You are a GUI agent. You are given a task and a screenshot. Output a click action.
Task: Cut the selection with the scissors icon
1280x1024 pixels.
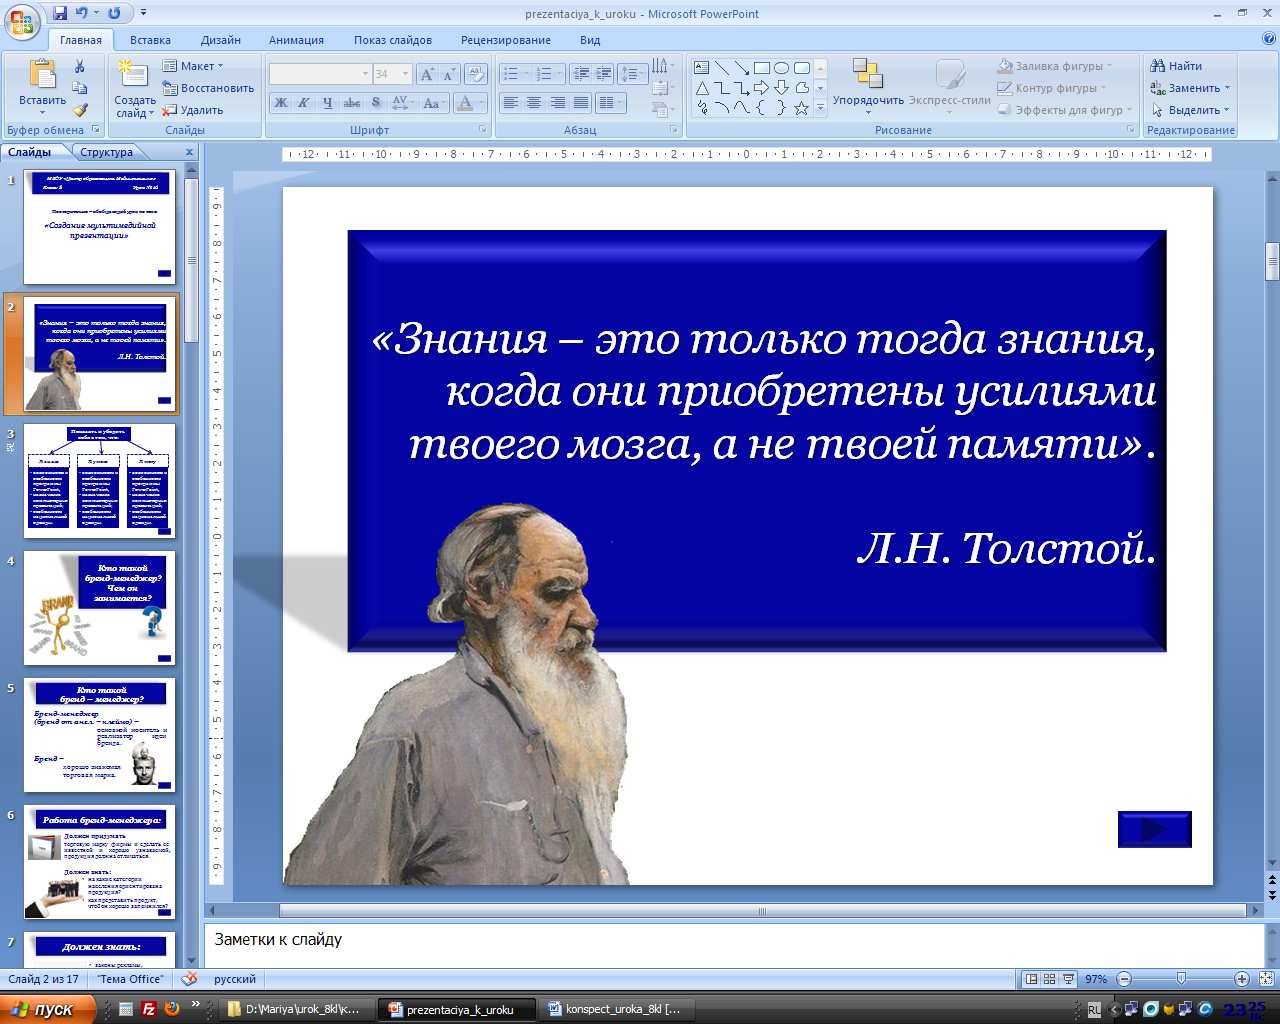(80, 66)
